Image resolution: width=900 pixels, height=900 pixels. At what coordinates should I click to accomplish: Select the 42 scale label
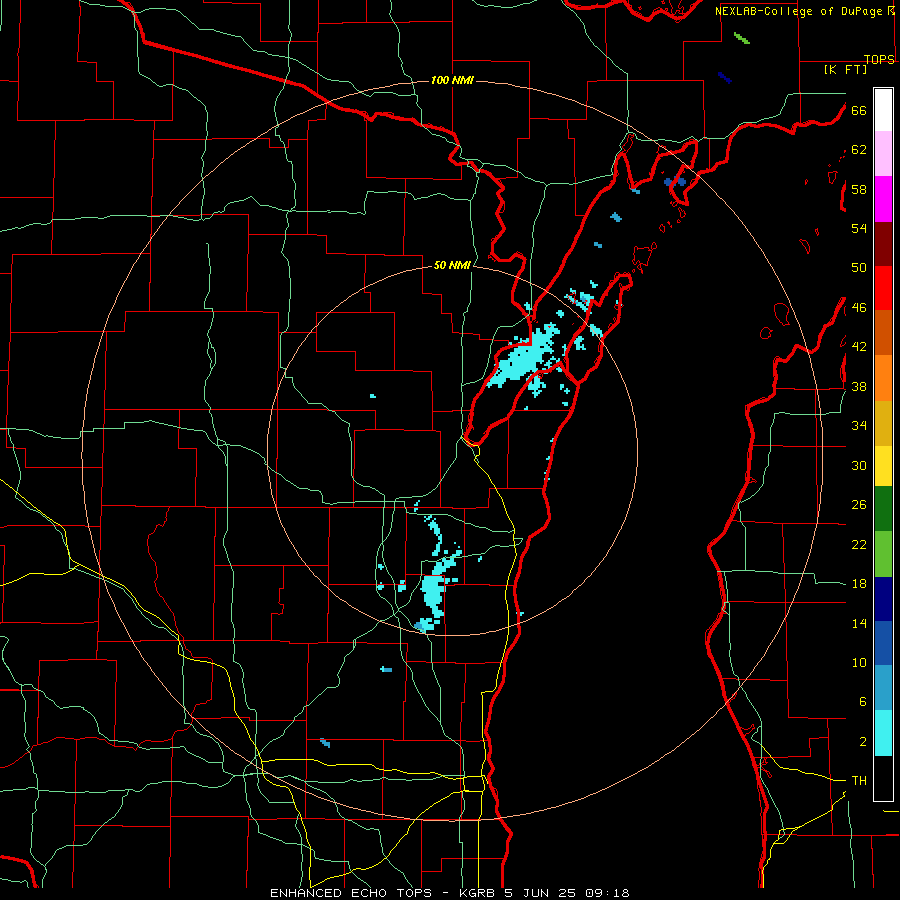click(x=859, y=347)
